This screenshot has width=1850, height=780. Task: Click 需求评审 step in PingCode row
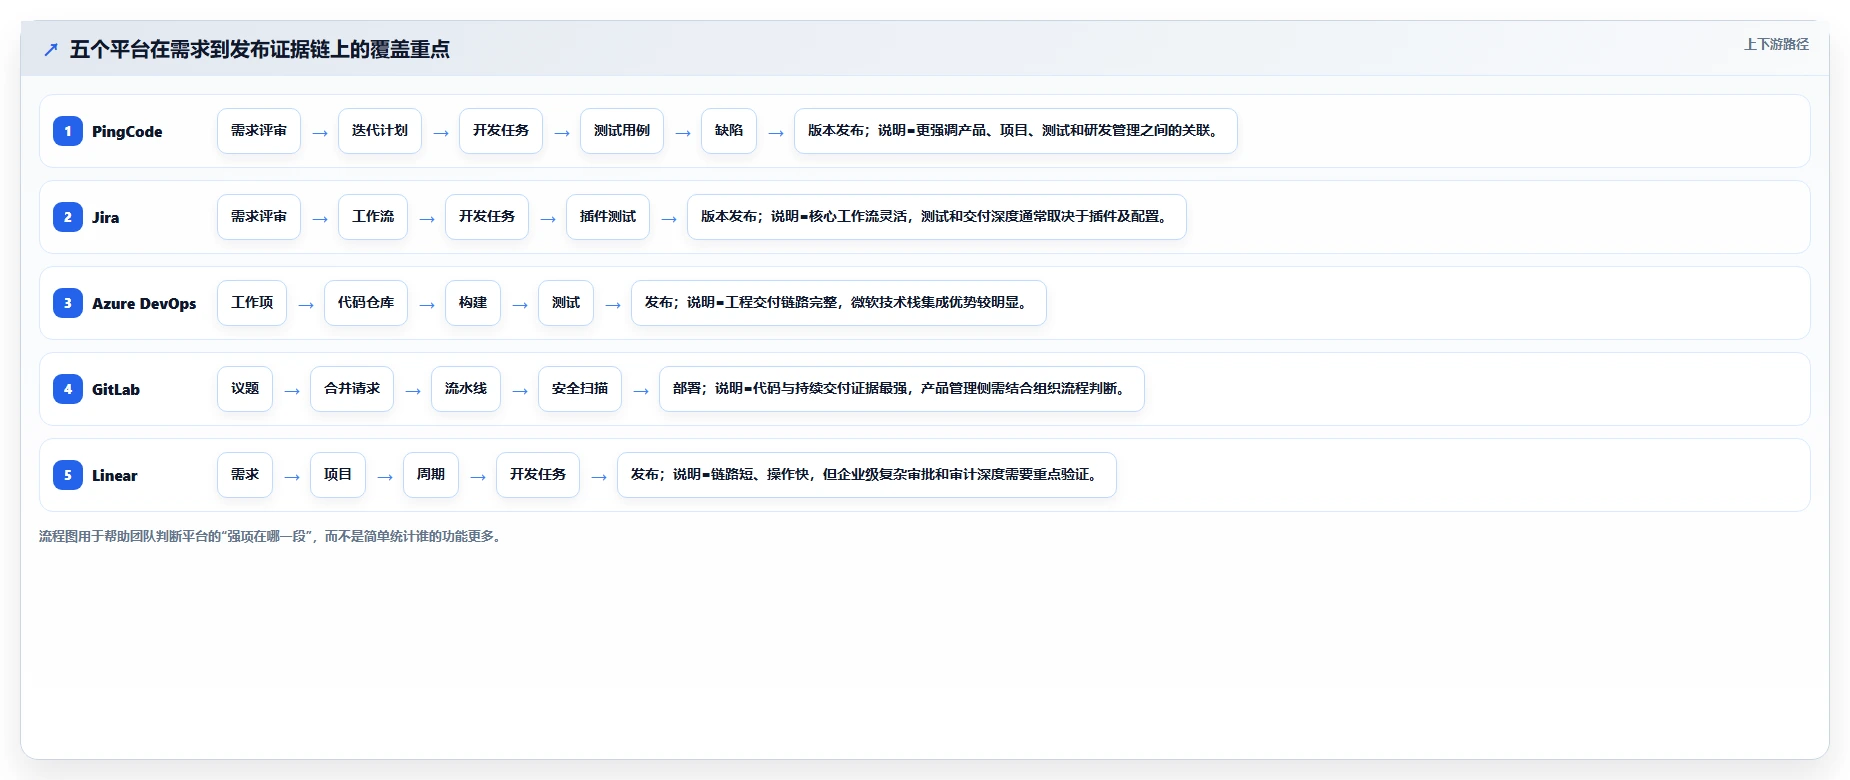(259, 131)
